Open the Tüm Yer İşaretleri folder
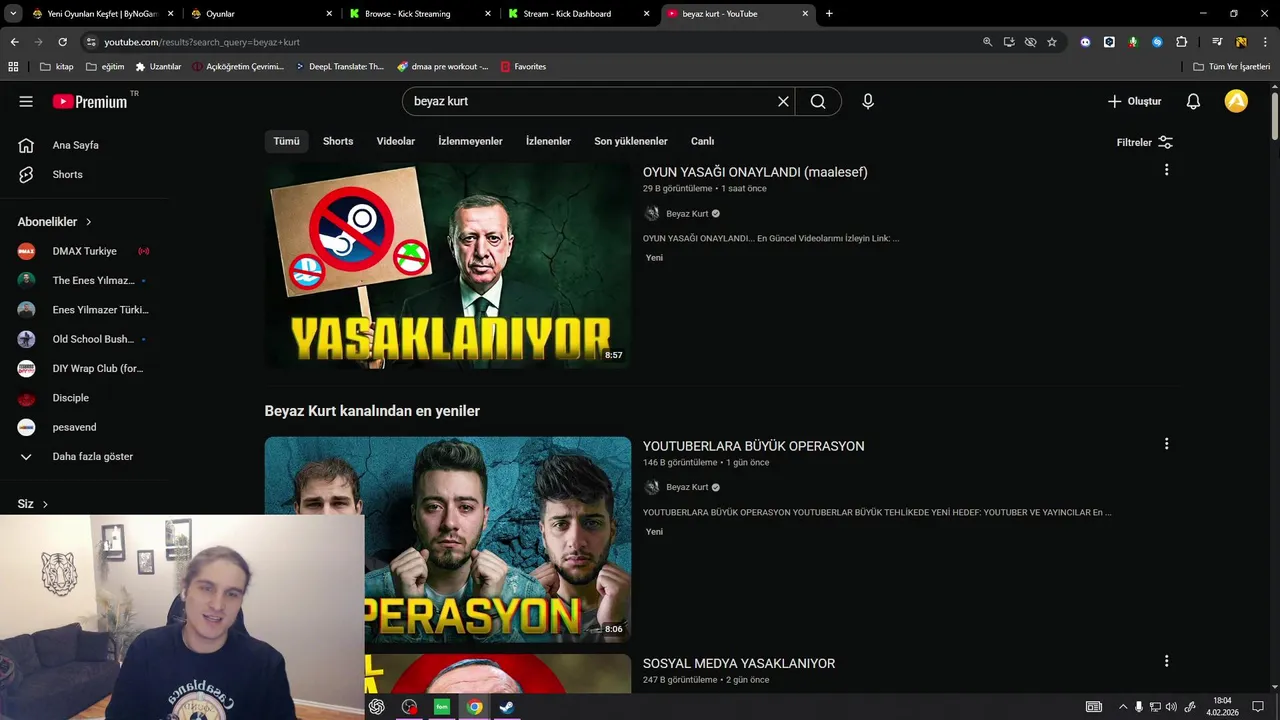This screenshot has width=1280, height=720. click(x=1232, y=67)
